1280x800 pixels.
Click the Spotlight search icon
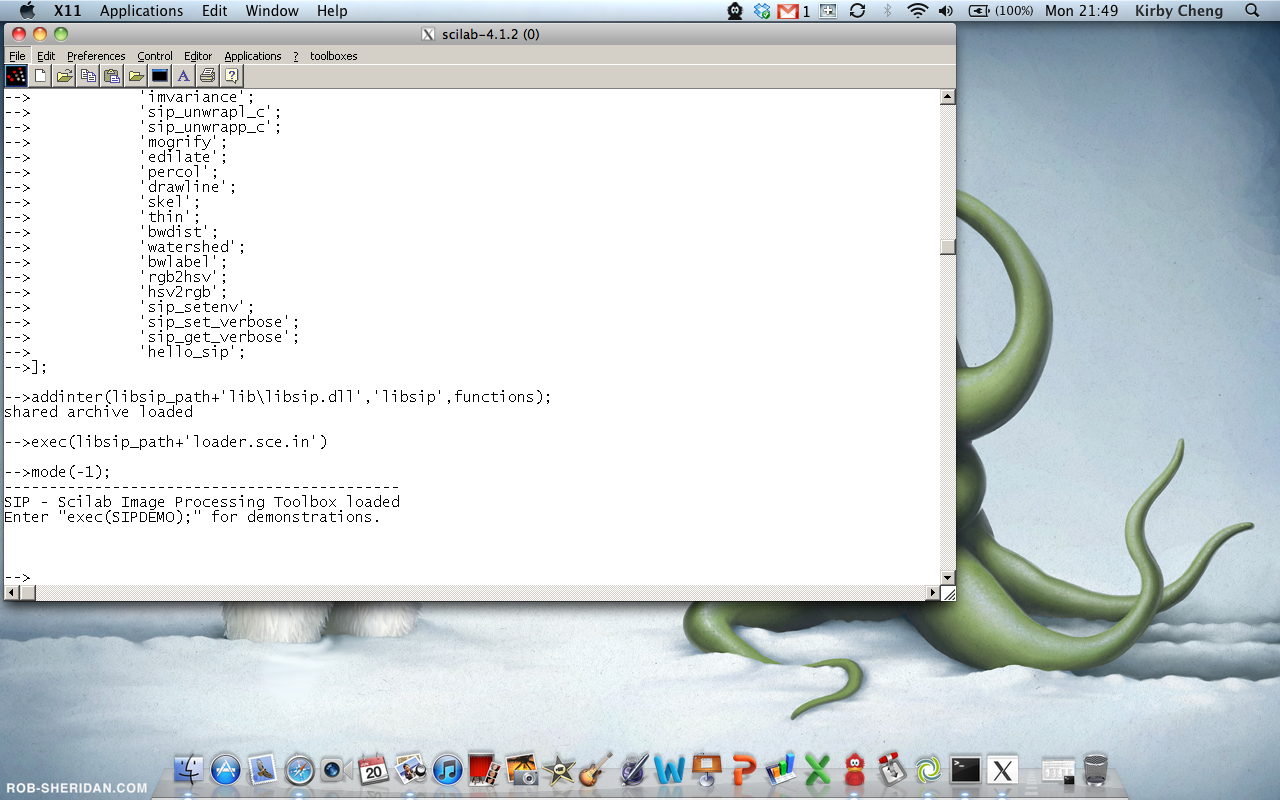click(1251, 11)
